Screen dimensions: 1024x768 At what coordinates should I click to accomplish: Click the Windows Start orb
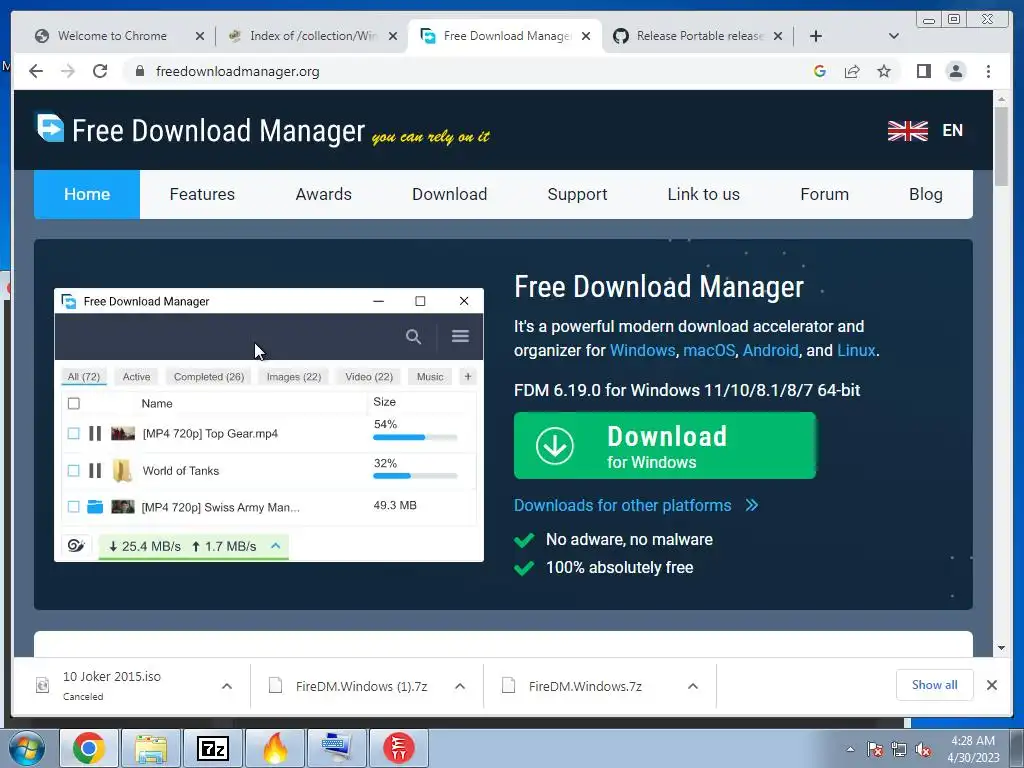pos(27,748)
